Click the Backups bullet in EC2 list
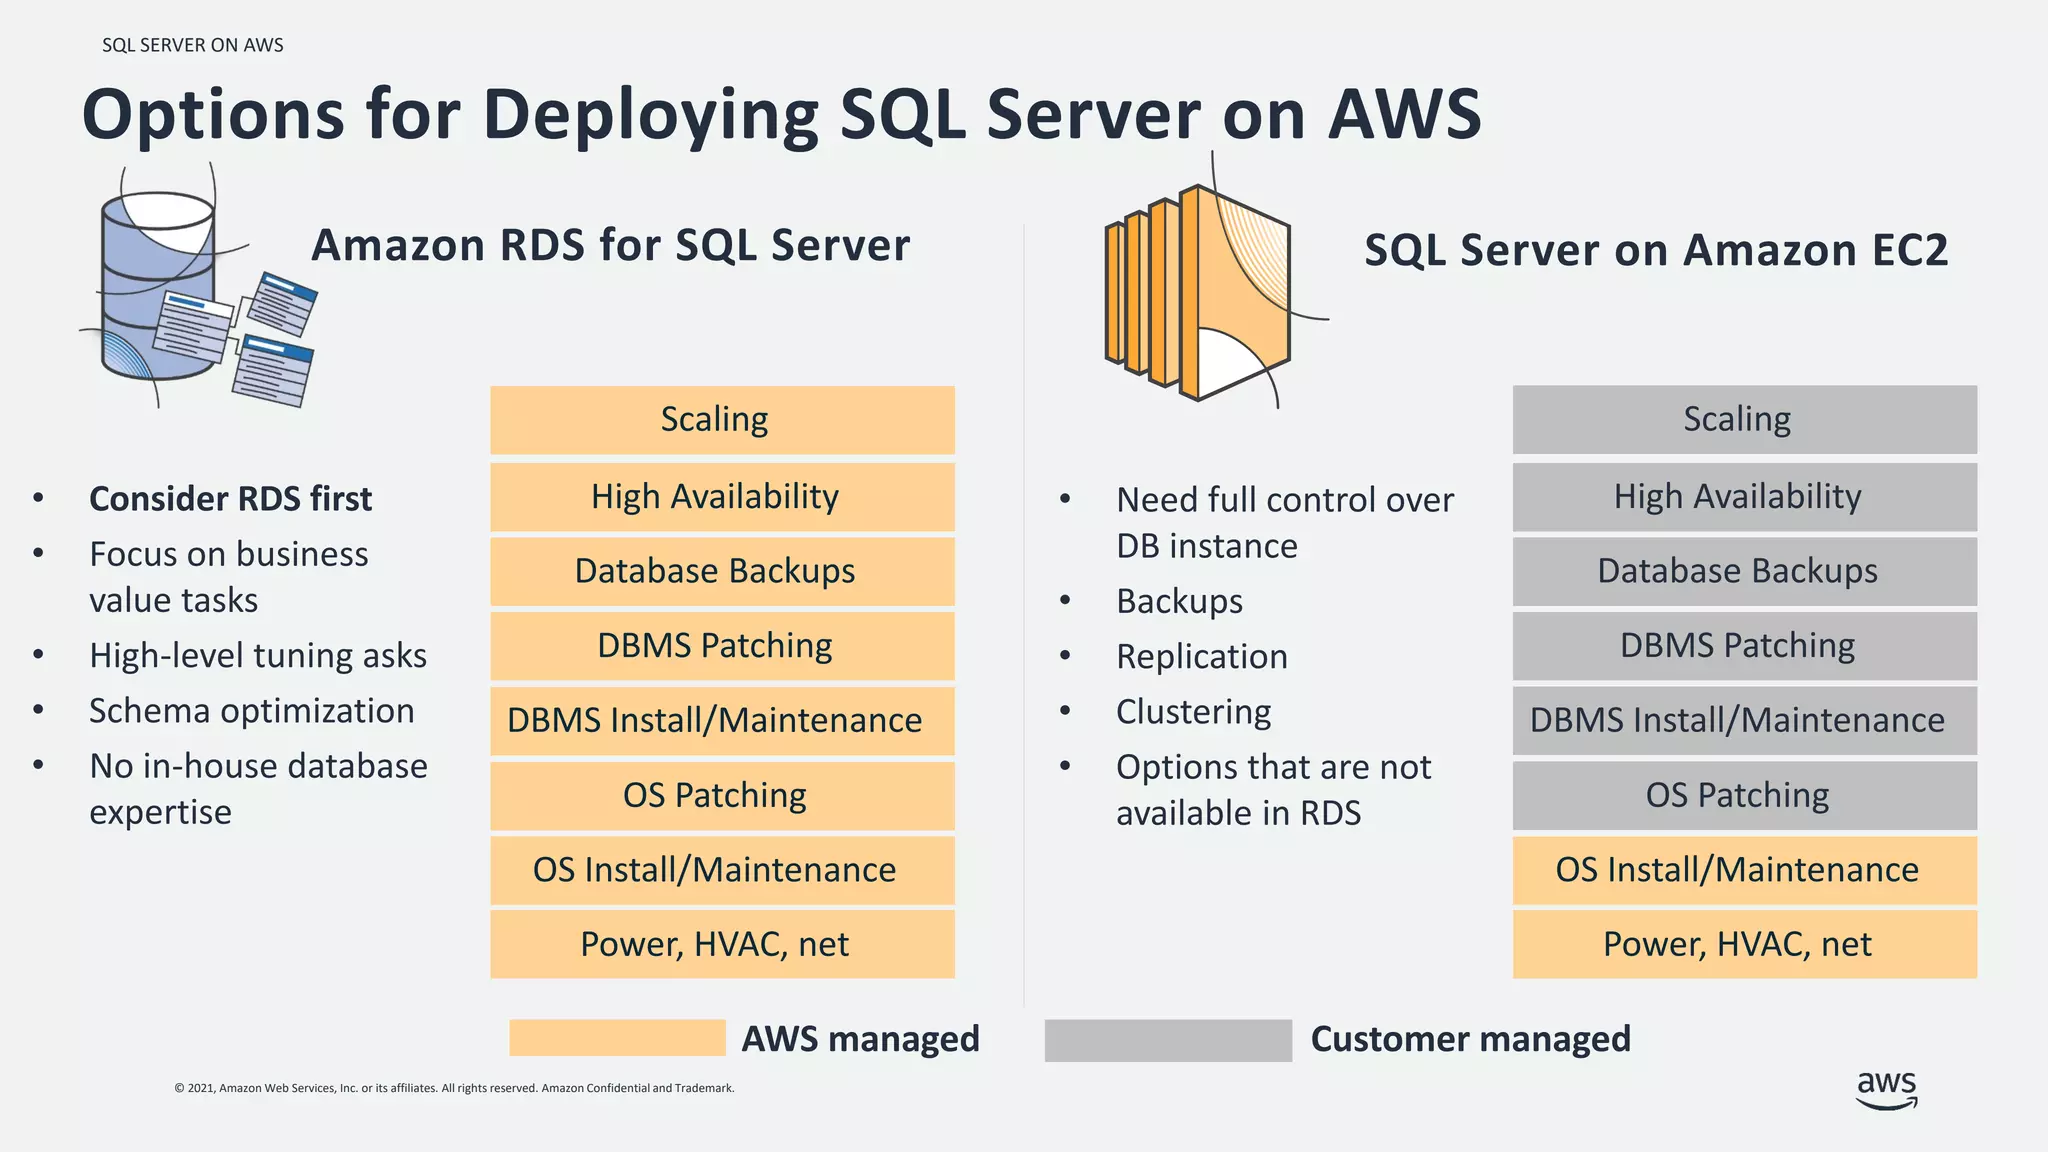The image size is (2048, 1152). [x=1180, y=602]
